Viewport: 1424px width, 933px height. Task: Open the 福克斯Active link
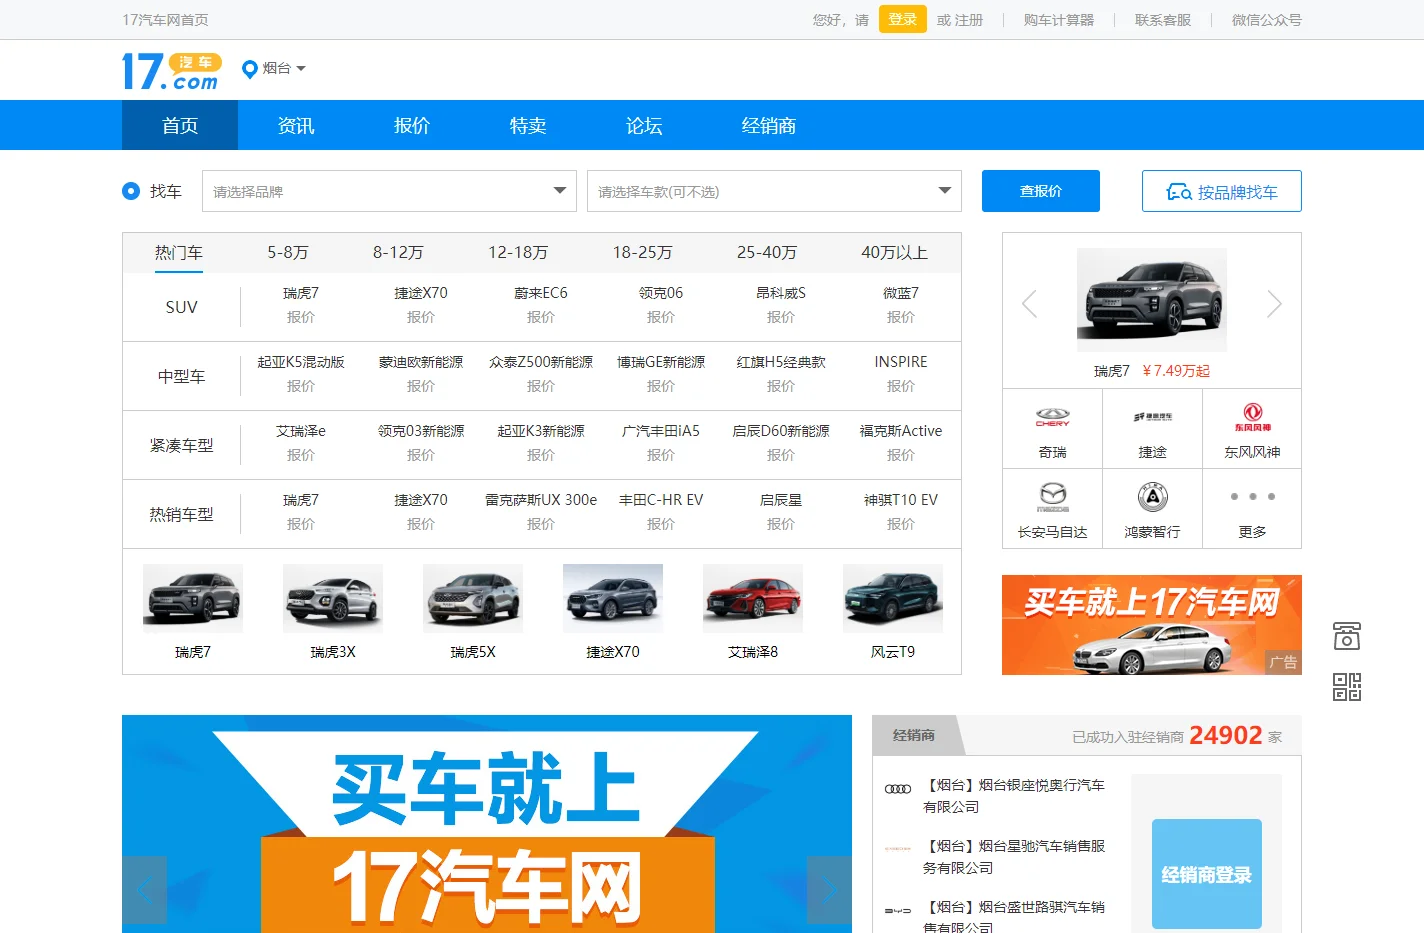[901, 431]
